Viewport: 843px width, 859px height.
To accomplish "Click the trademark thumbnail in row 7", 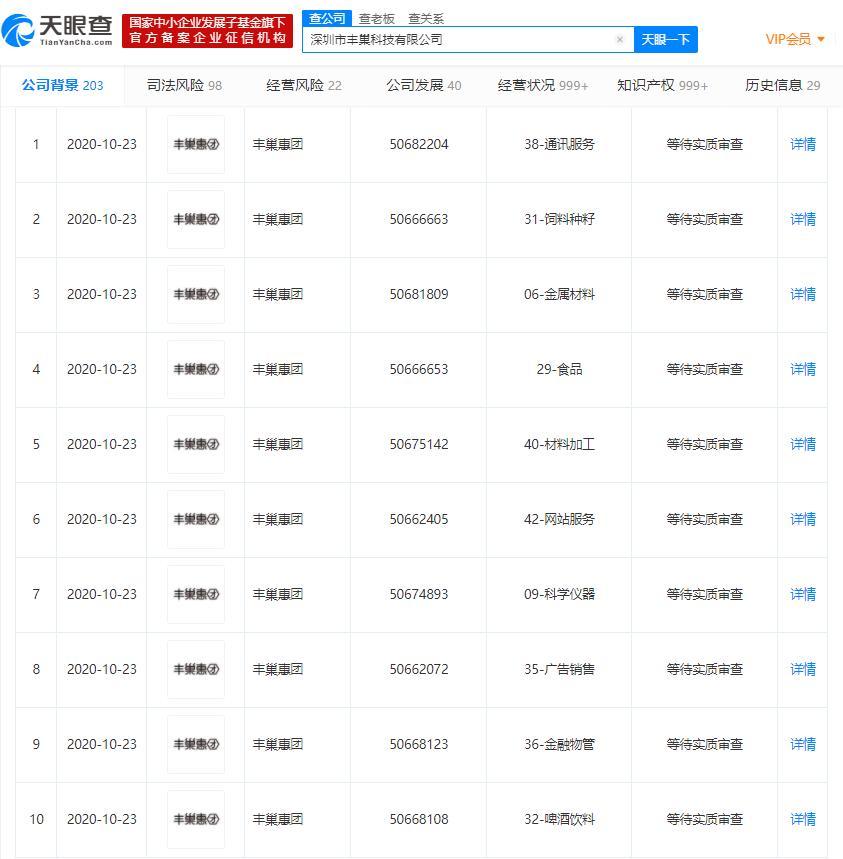I will (x=196, y=594).
